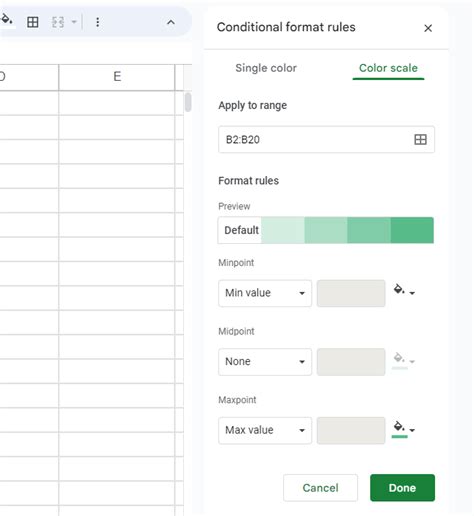Select column E header

[x=117, y=77]
